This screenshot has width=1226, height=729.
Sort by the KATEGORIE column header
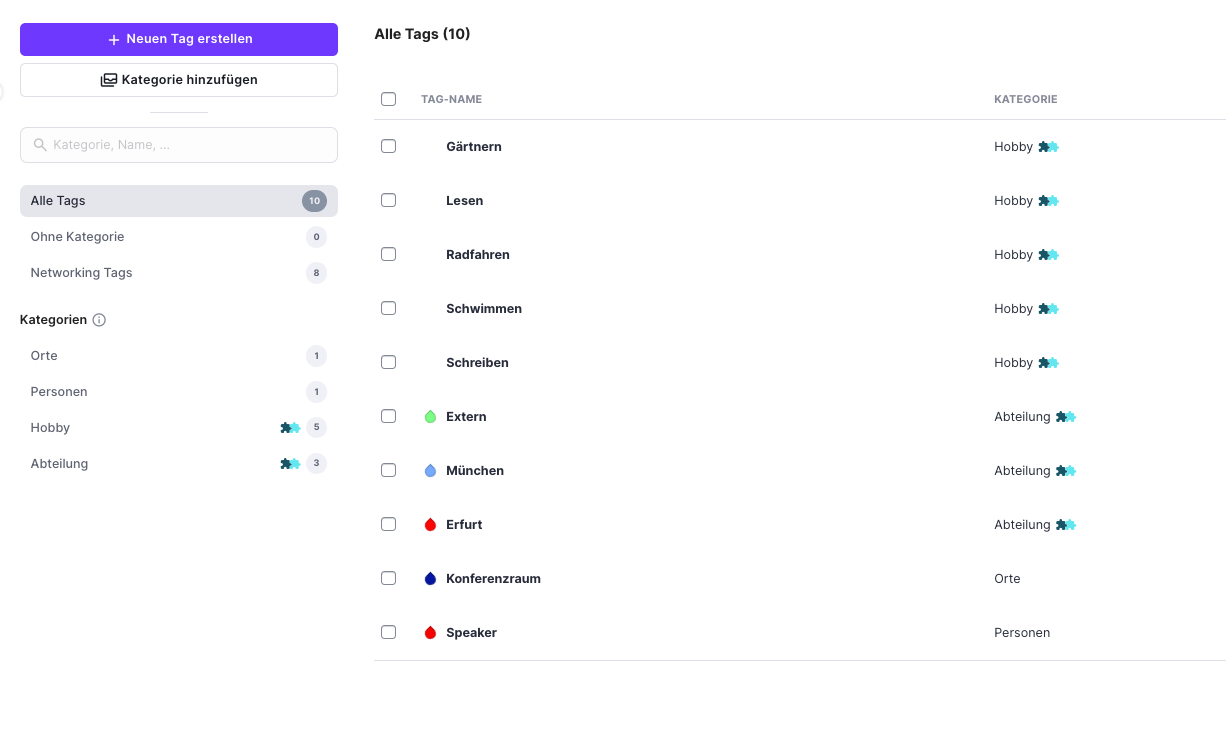1026,100
